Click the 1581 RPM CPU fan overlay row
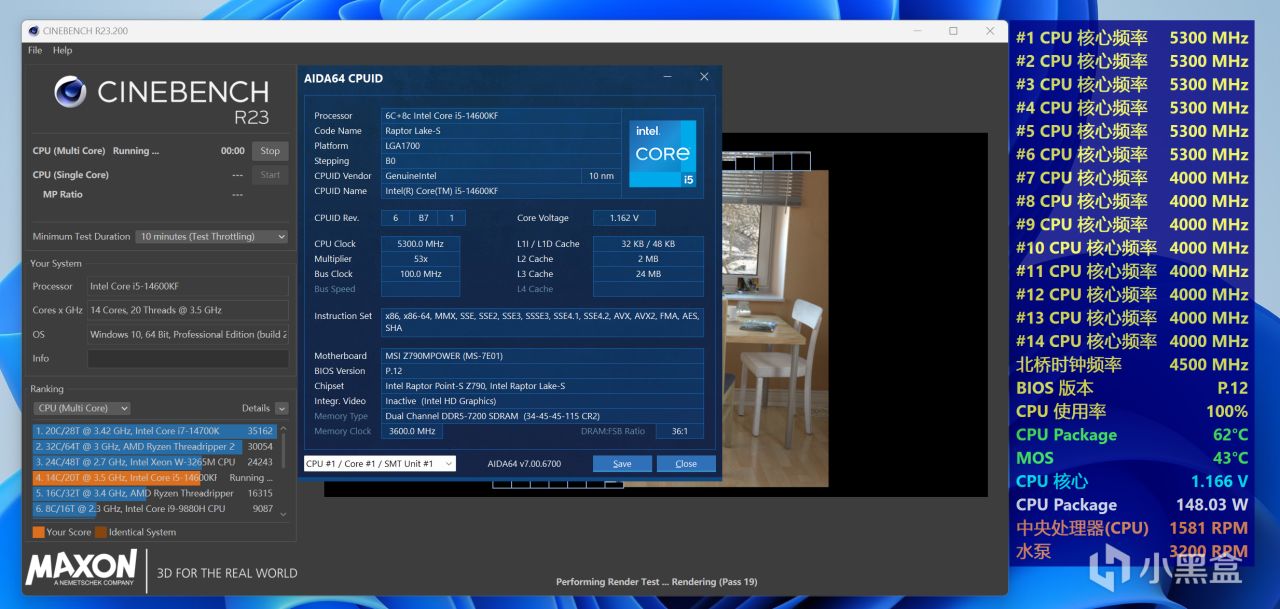This screenshot has height=609, width=1280. (1132, 528)
